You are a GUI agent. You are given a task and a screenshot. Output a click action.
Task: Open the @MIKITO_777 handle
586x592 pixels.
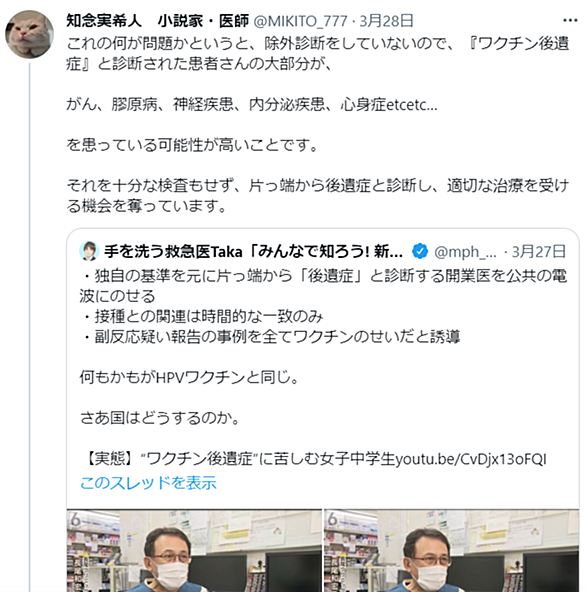click(300, 21)
